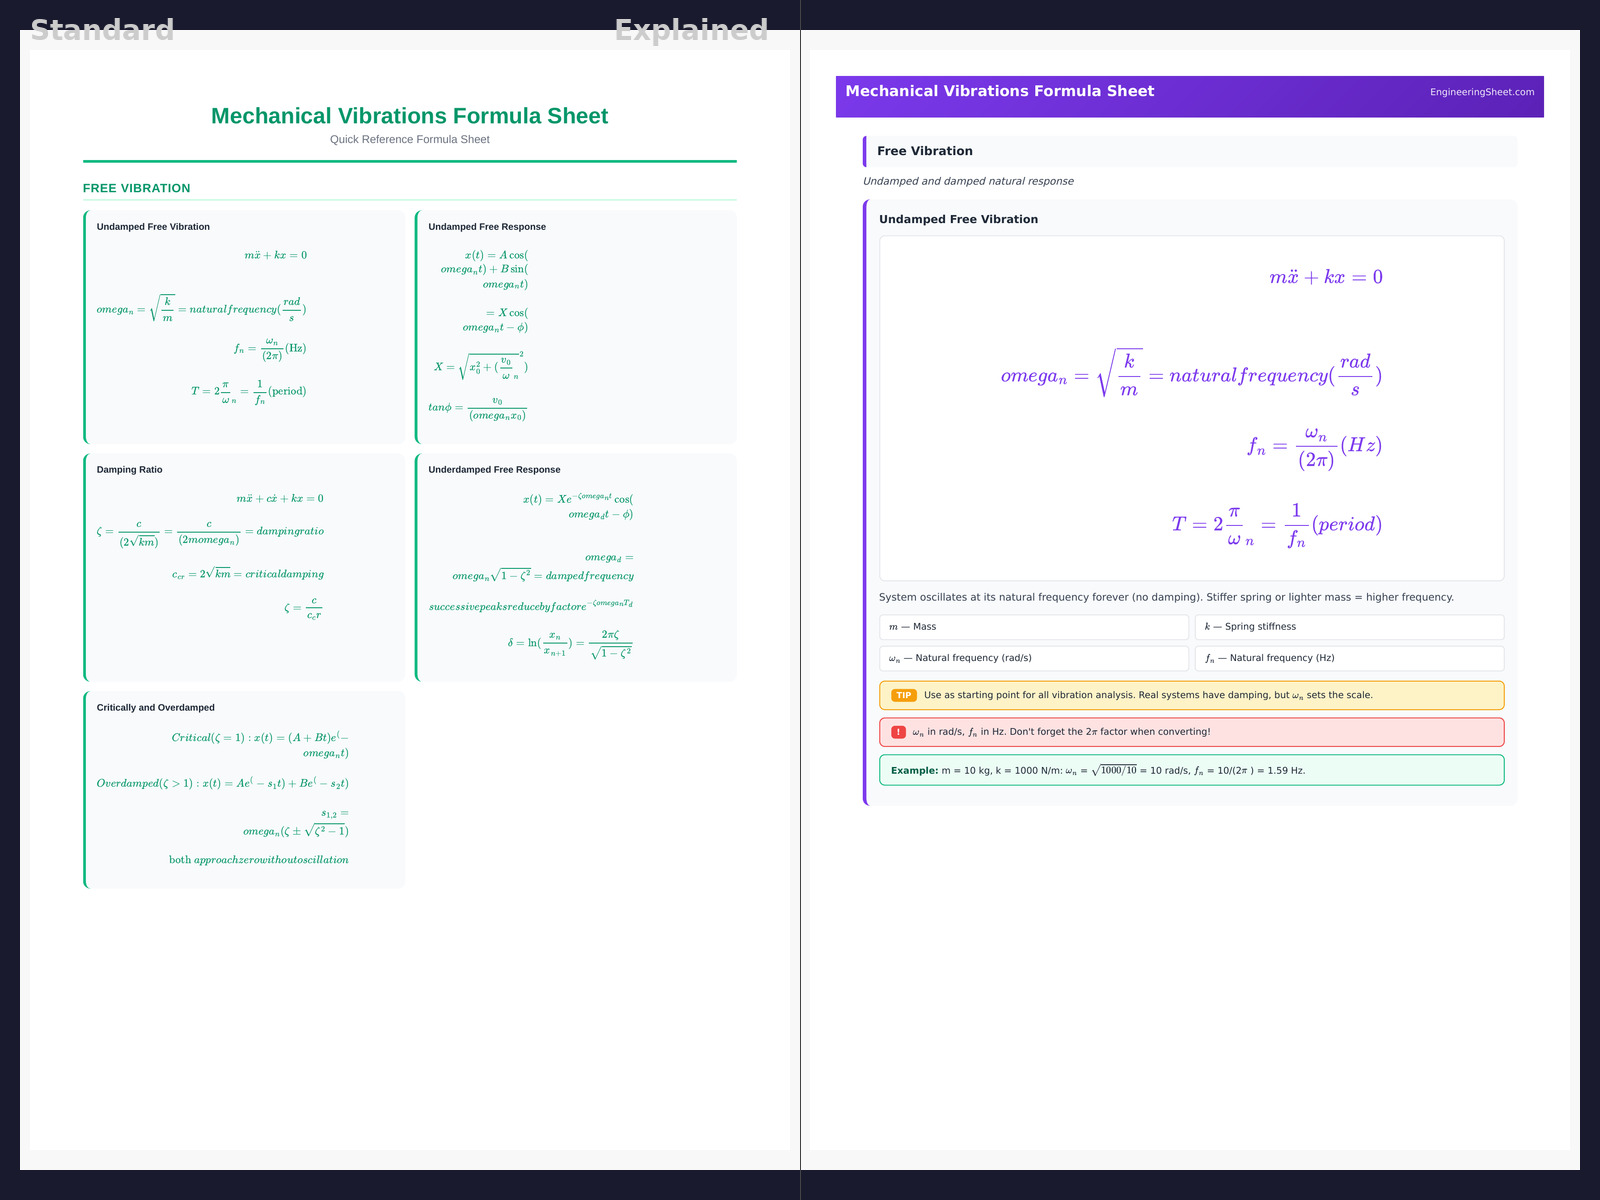1600x1200 pixels.
Task: Click the red exclamation warning icon
Action: [898, 732]
